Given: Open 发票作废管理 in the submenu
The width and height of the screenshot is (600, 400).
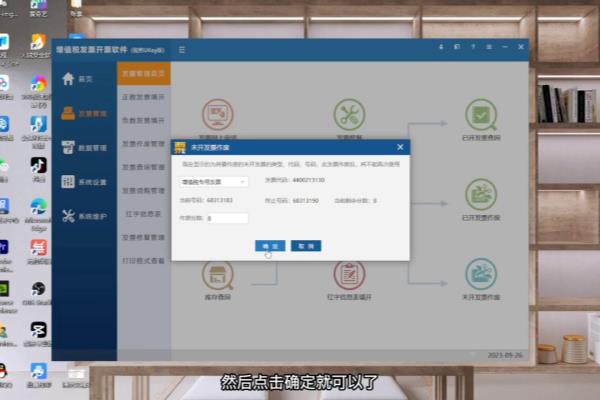Looking at the screenshot, I should point(143,144).
